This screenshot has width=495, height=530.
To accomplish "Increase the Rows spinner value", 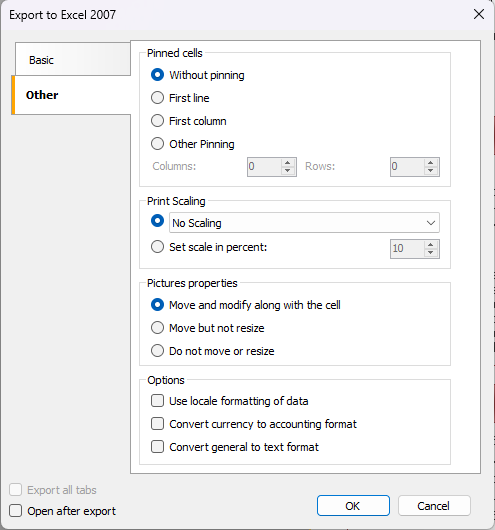I will click(430, 163).
